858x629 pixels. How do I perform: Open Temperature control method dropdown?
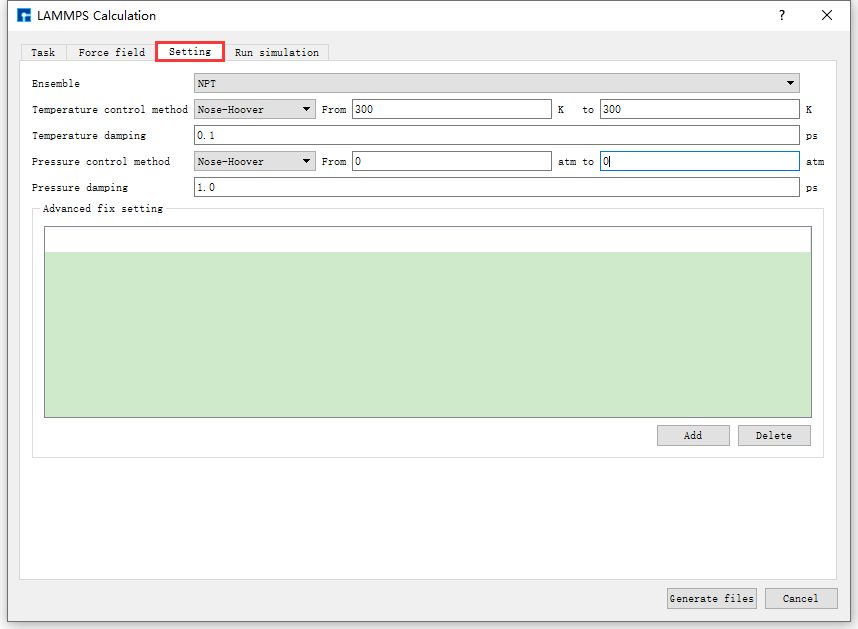click(x=254, y=109)
